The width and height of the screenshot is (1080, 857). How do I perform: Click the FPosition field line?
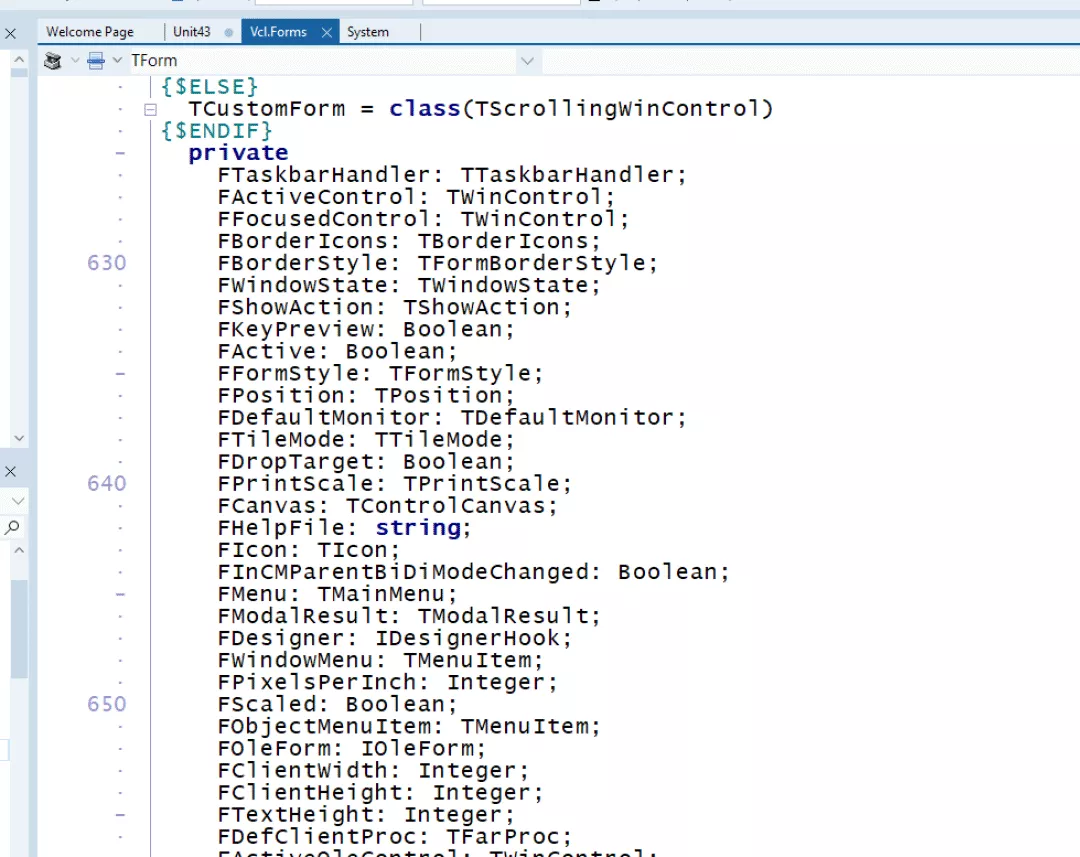coord(366,395)
